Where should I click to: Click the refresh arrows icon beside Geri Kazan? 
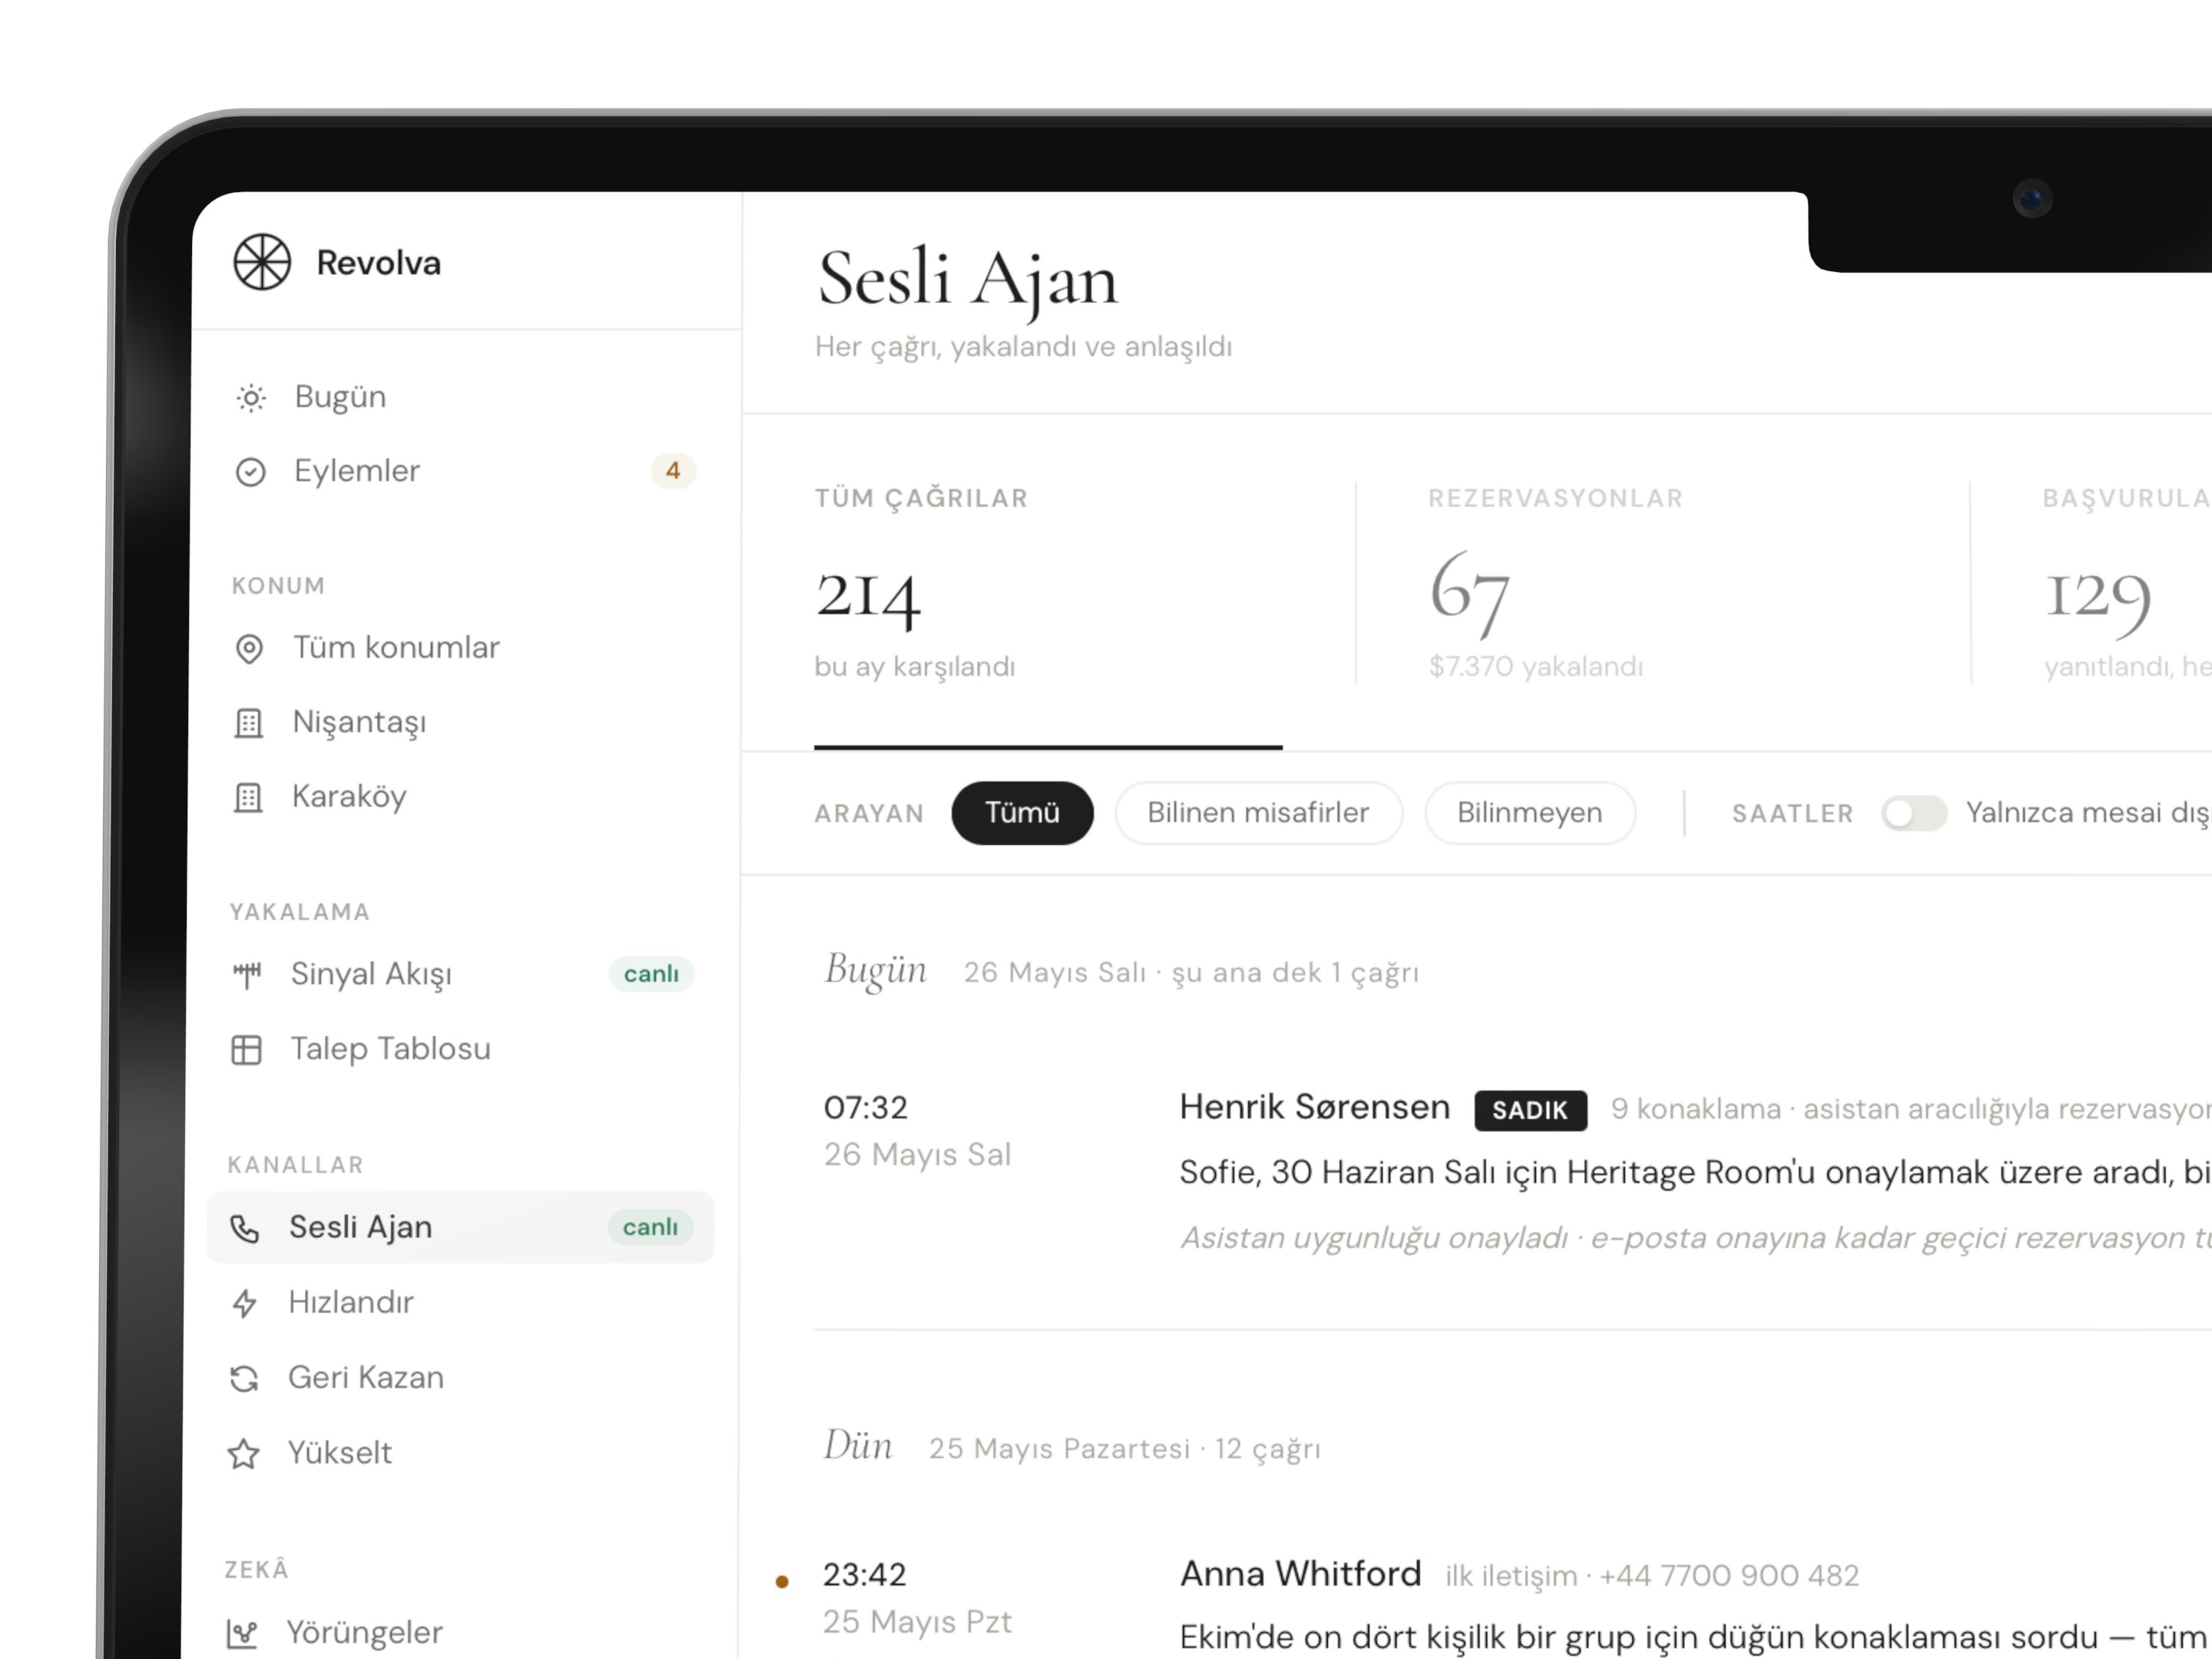click(244, 1379)
